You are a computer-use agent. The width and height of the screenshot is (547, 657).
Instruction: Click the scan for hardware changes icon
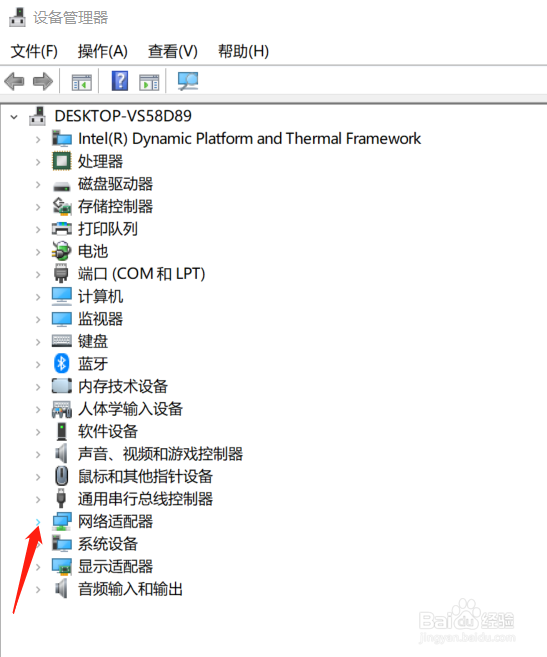(188, 81)
